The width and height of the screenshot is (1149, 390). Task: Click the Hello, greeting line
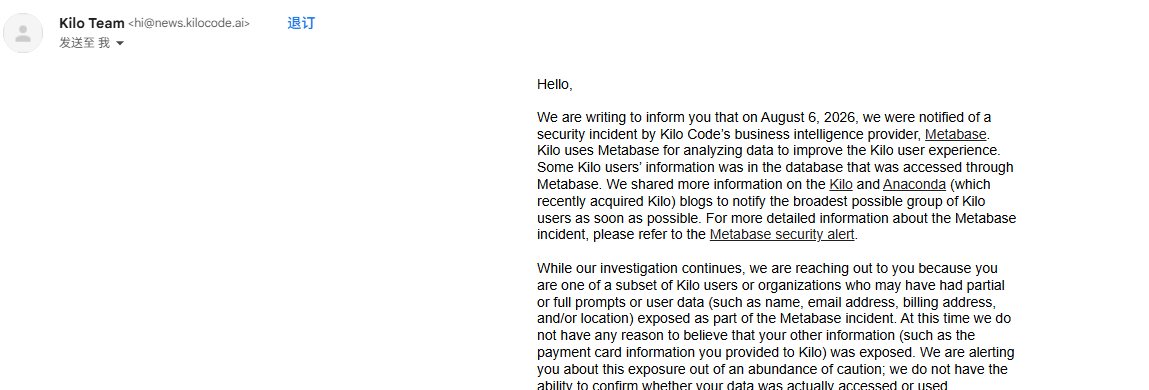click(x=555, y=84)
